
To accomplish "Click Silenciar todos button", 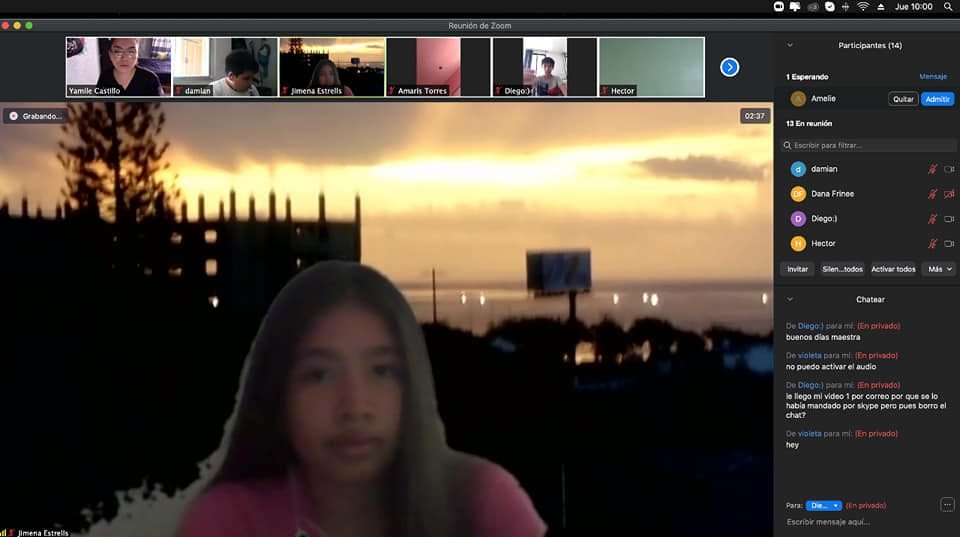I will pyautogui.click(x=842, y=269).
